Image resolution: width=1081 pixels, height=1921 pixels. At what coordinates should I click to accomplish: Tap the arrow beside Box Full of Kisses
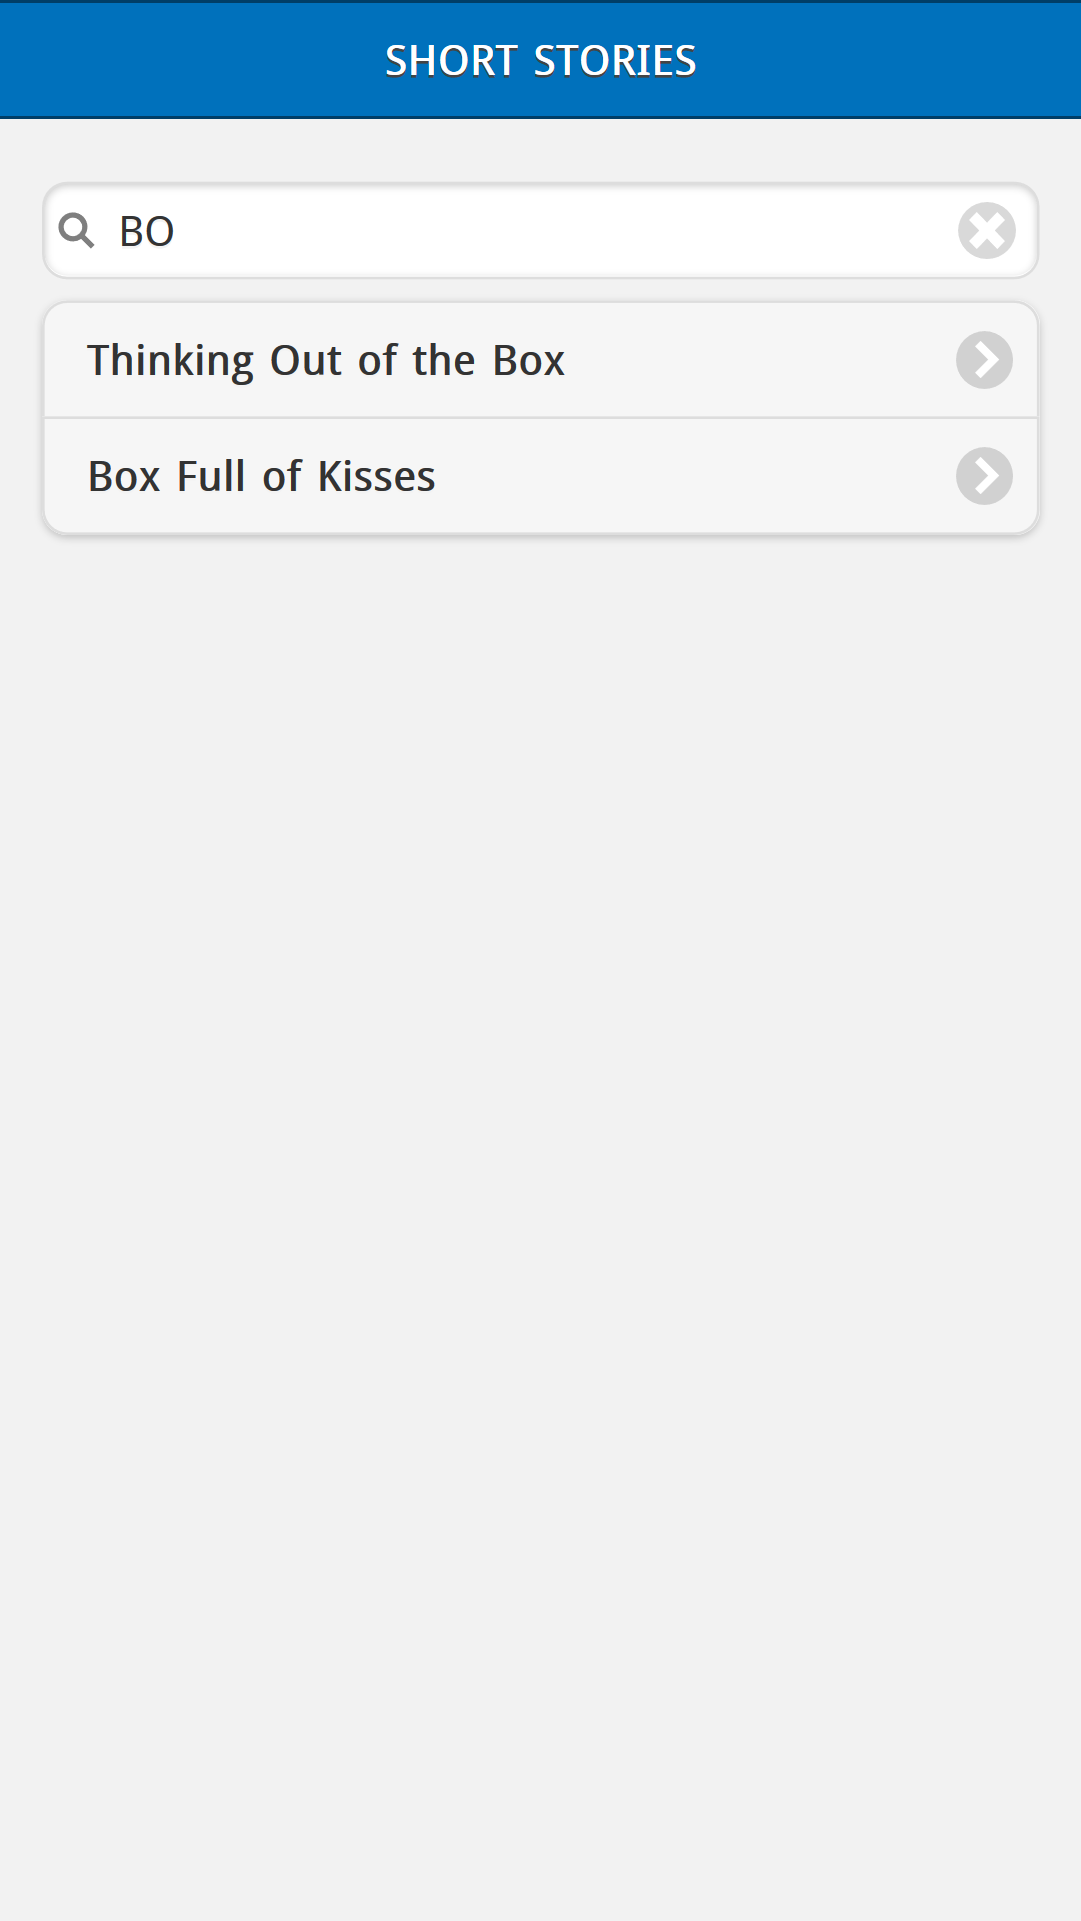point(984,476)
